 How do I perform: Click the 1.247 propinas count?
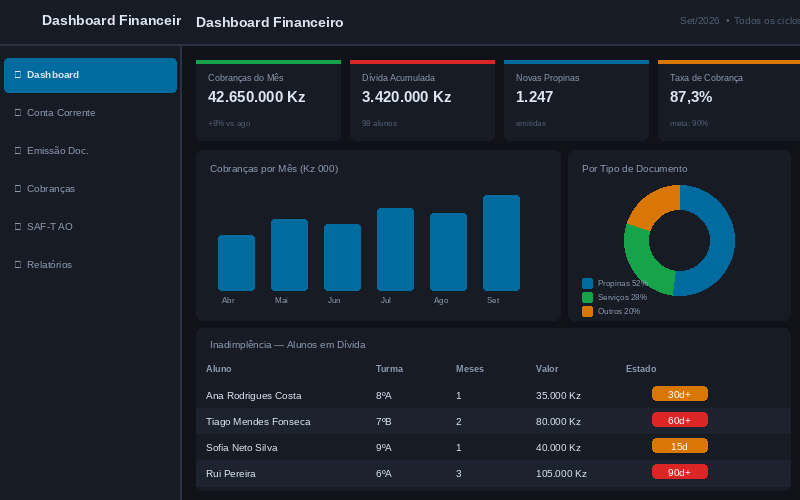tap(534, 97)
